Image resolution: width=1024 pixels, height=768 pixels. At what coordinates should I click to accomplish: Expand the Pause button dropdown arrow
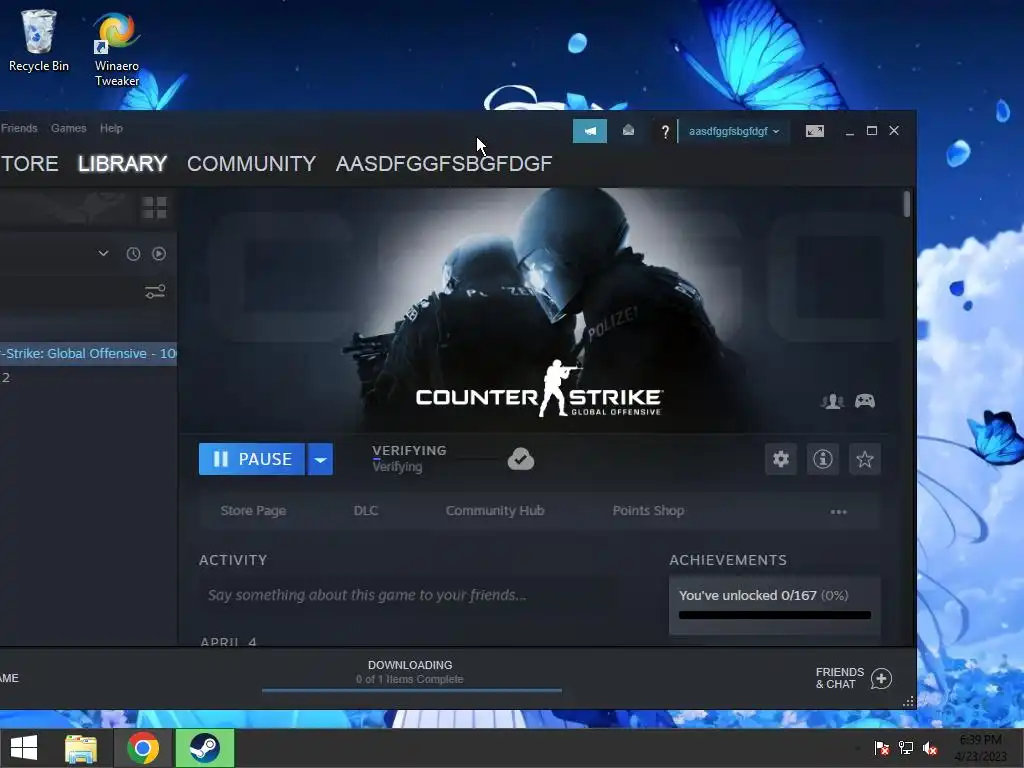click(320, 459)
